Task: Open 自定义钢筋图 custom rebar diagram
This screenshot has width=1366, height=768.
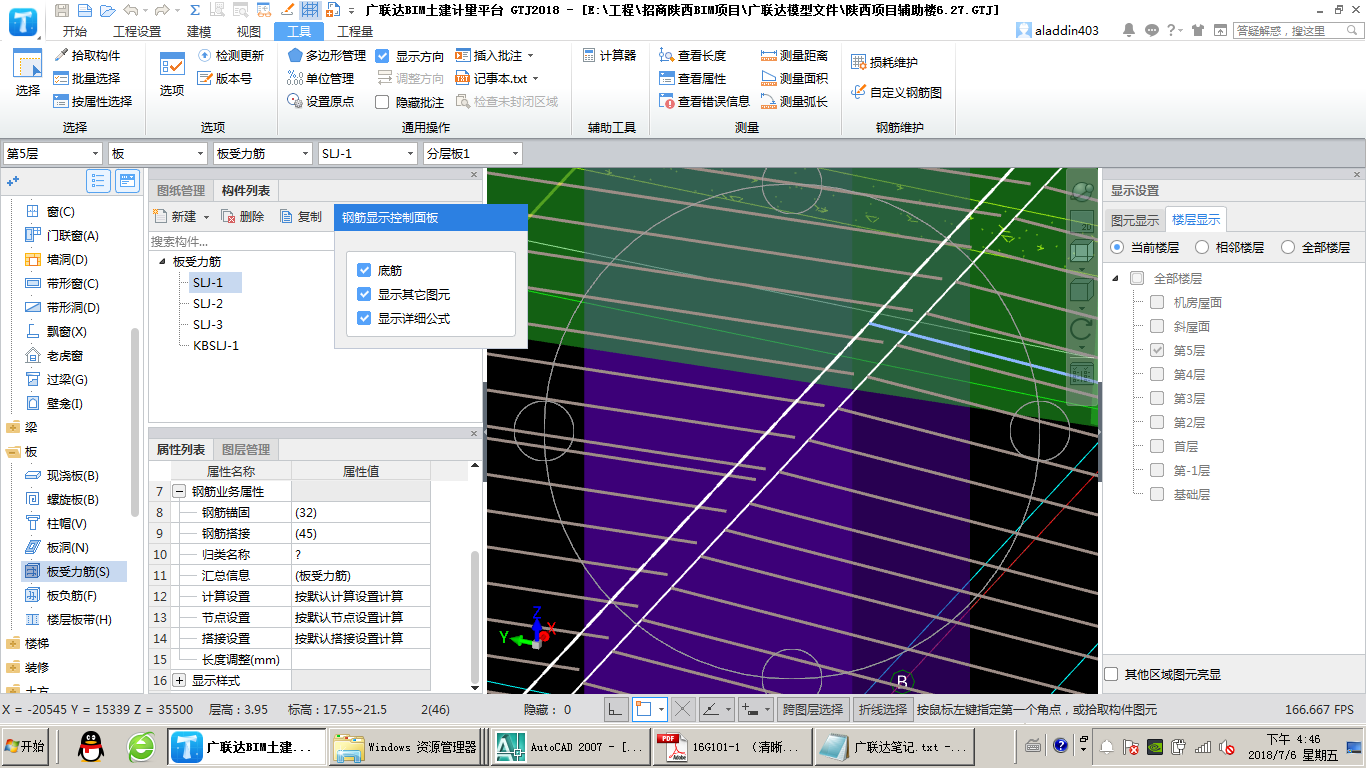Action: click(x=896, y=92)
